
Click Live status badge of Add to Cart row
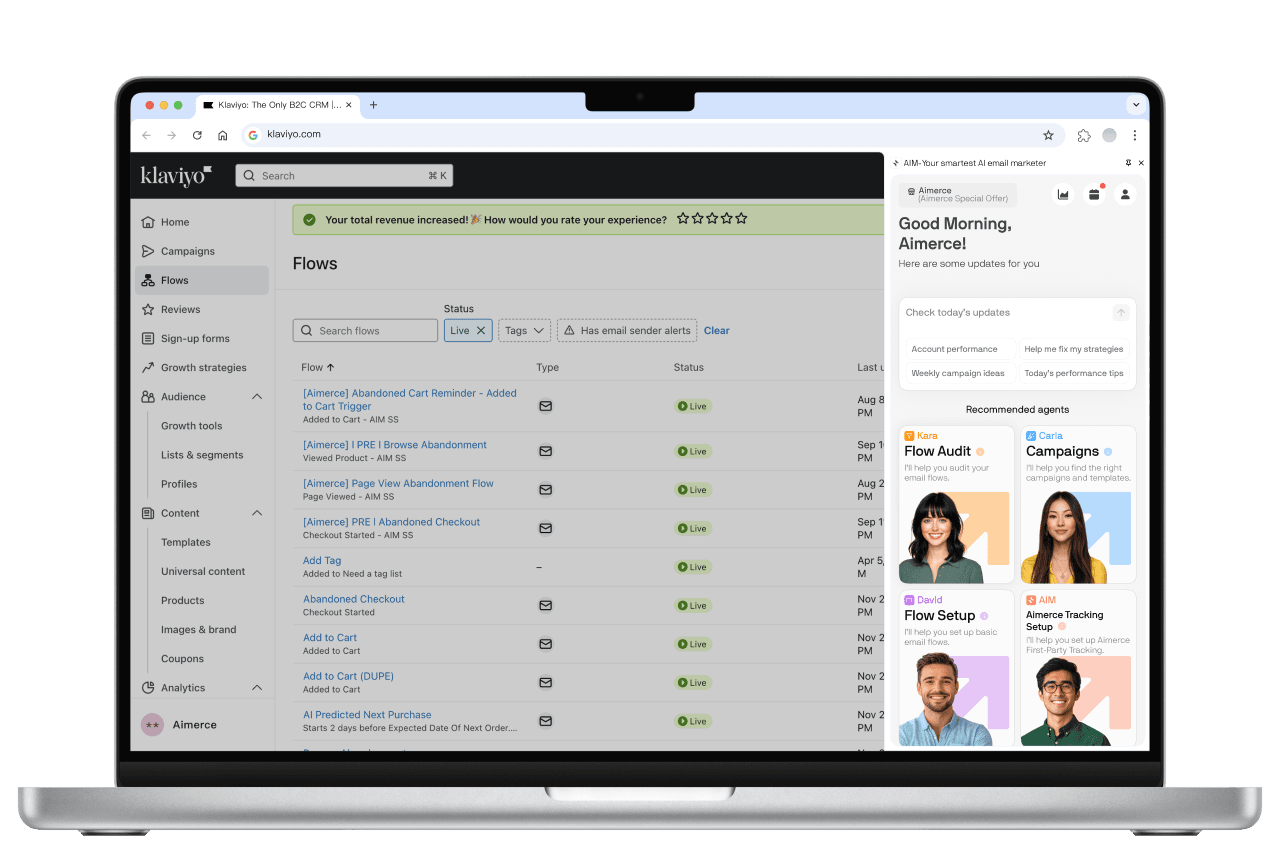(x=692, y=644)
